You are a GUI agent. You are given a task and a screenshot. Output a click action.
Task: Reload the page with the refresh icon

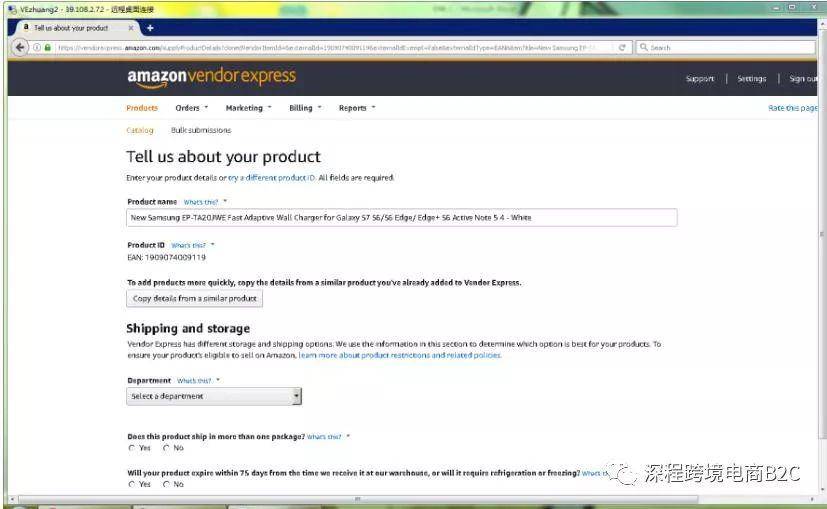pos(622,47)
